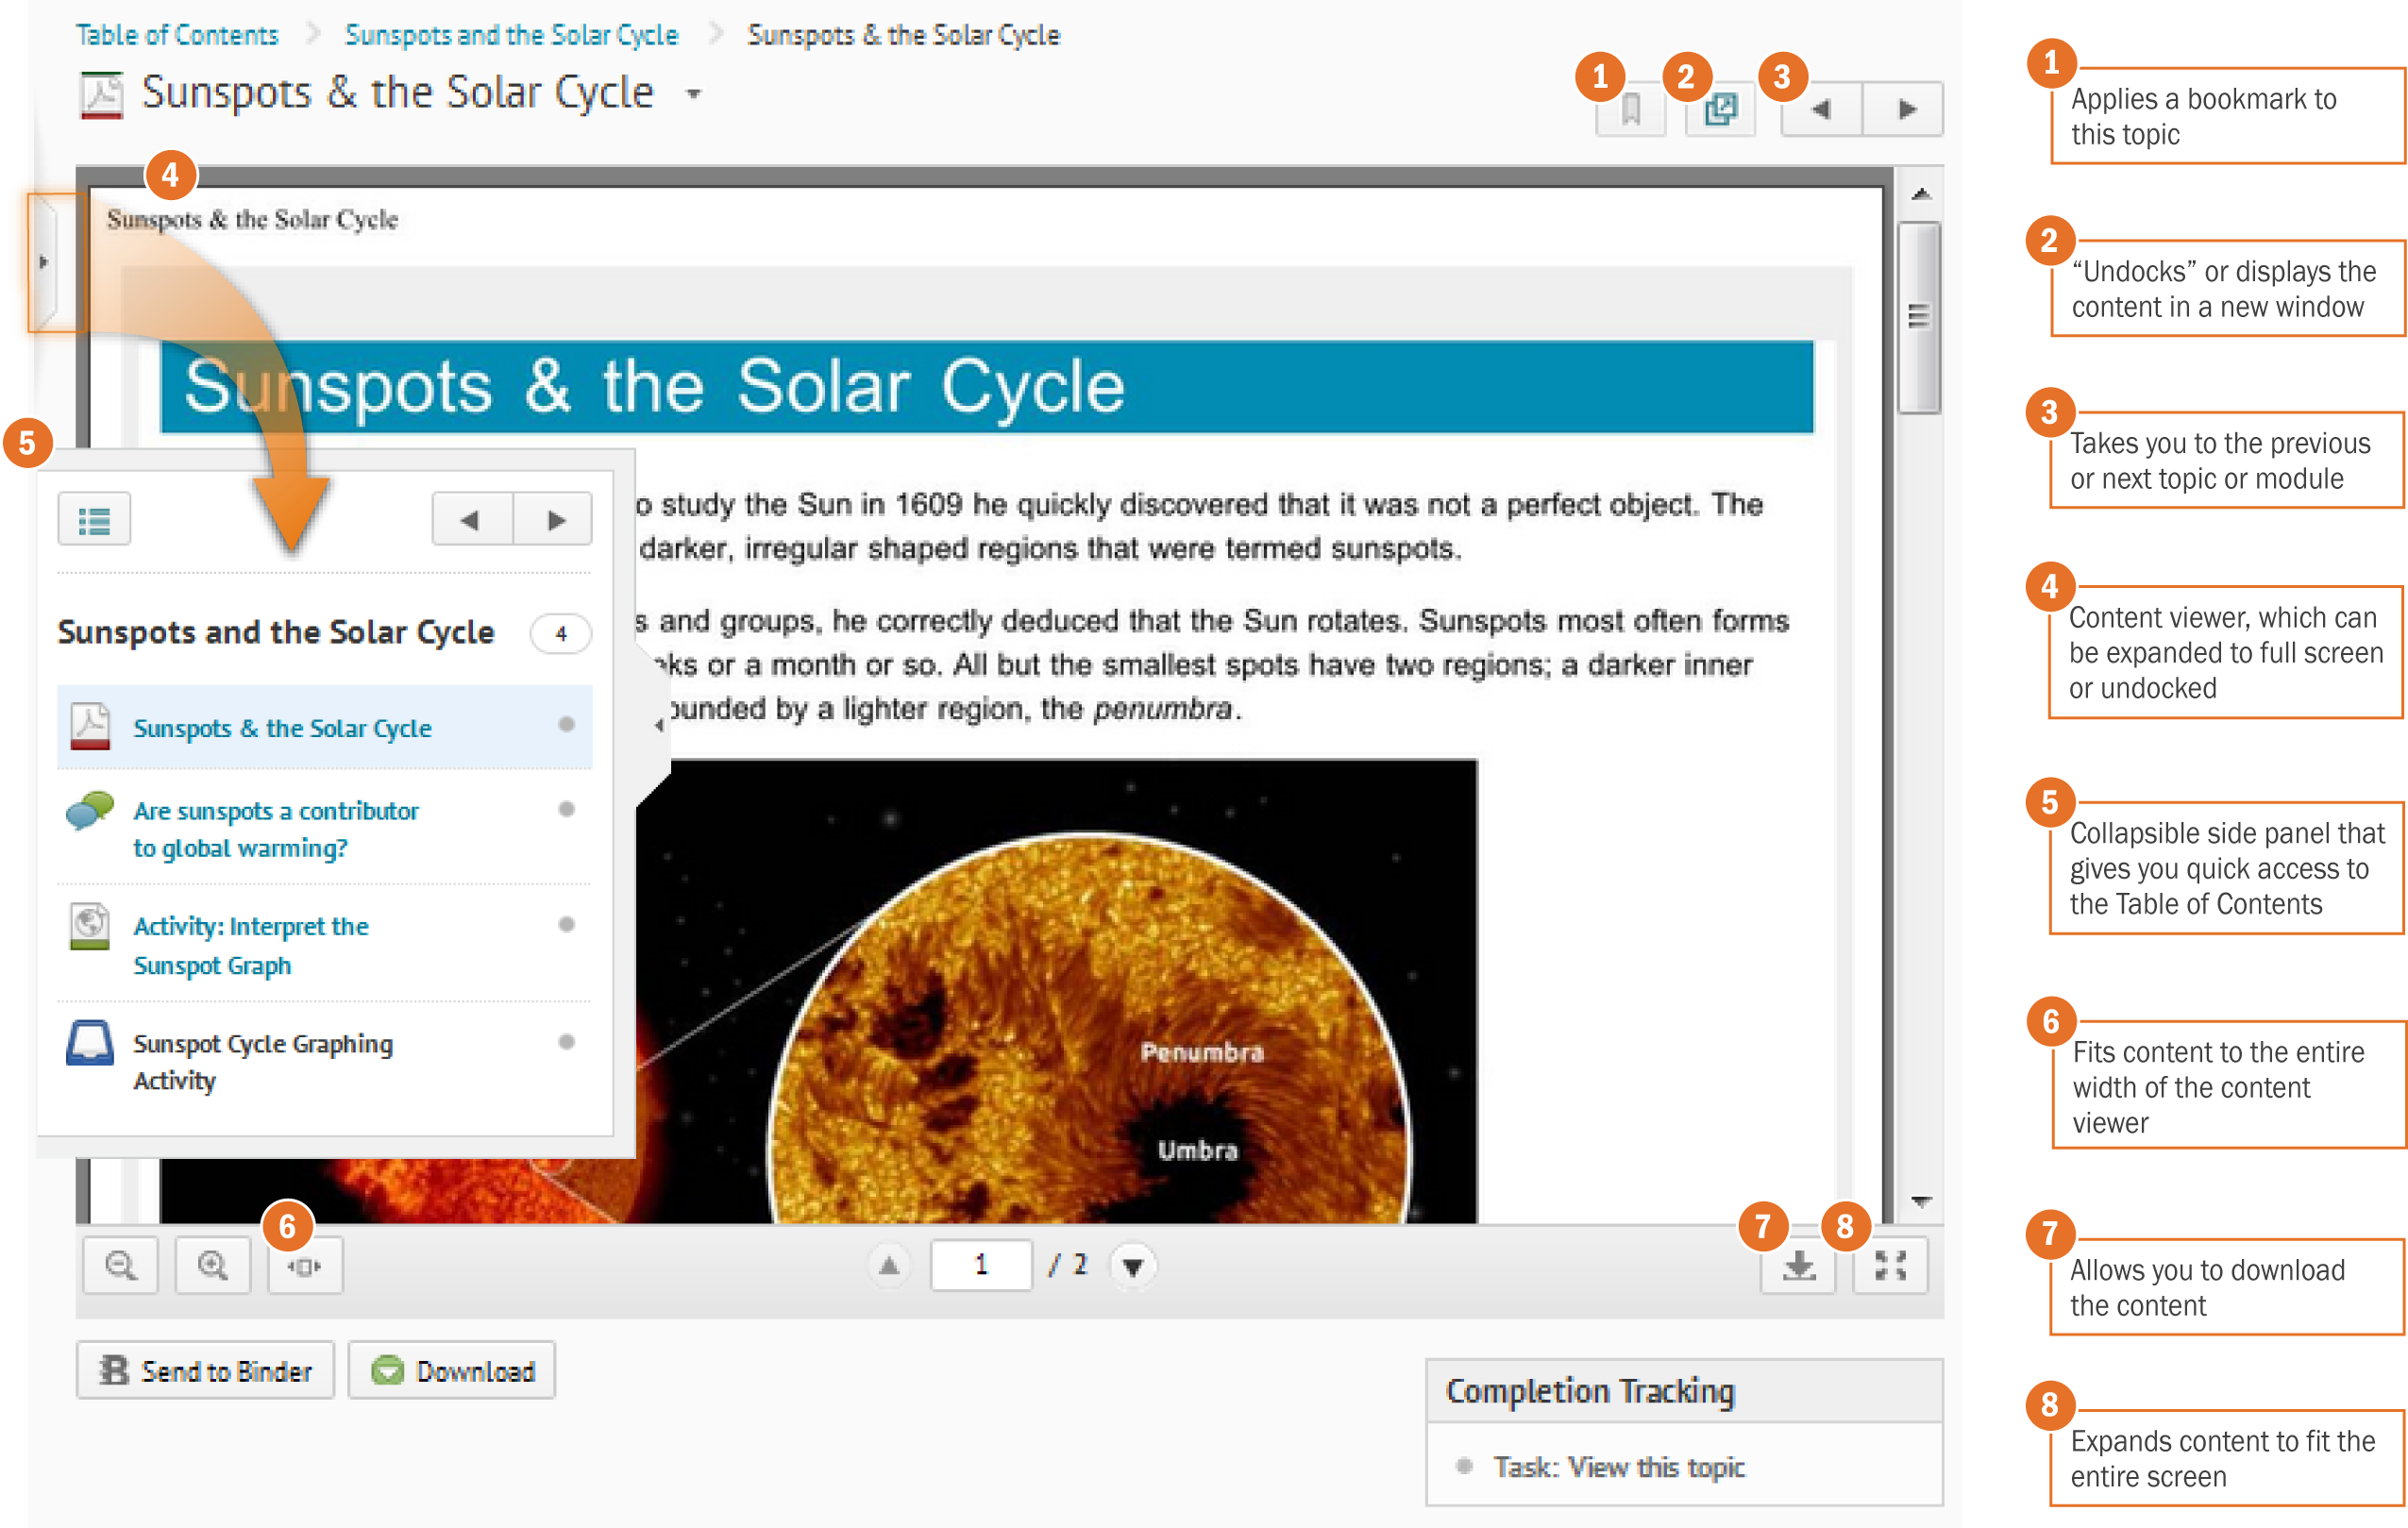Click completion dot for Graphing Activity
Screen dimensions: 2408x1528
pyautogui.click(x=567, y=1042)
